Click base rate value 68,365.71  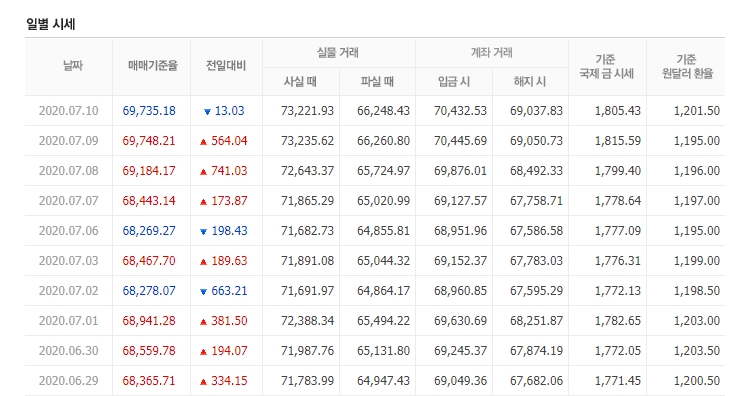[149, 381]
